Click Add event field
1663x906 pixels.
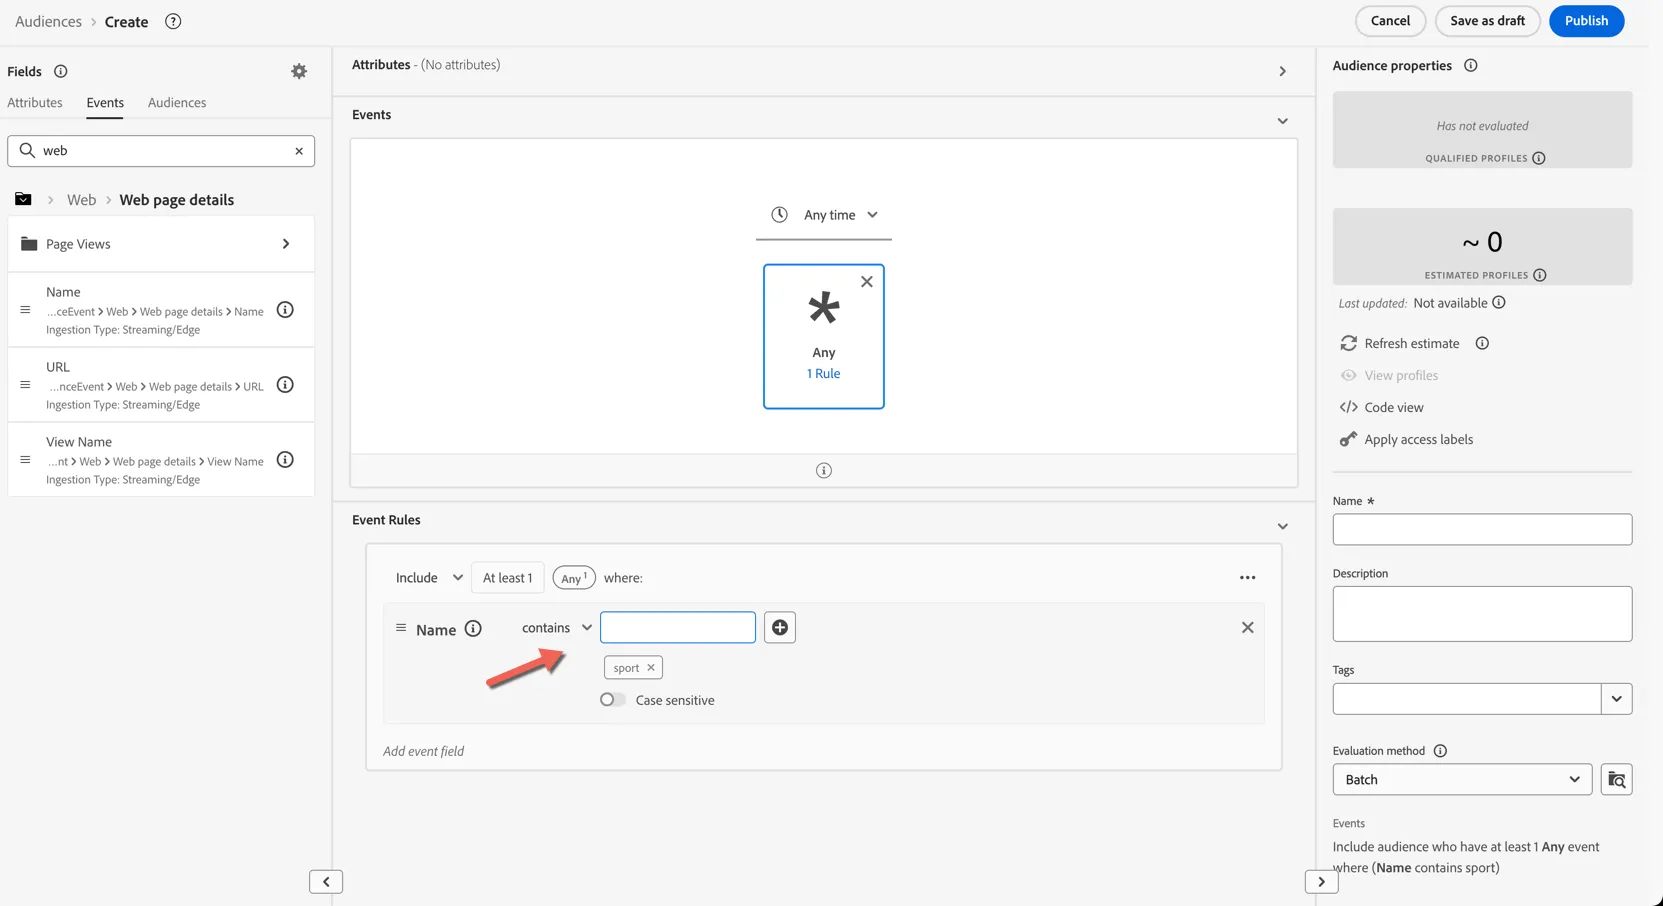(x=423, y=751)
